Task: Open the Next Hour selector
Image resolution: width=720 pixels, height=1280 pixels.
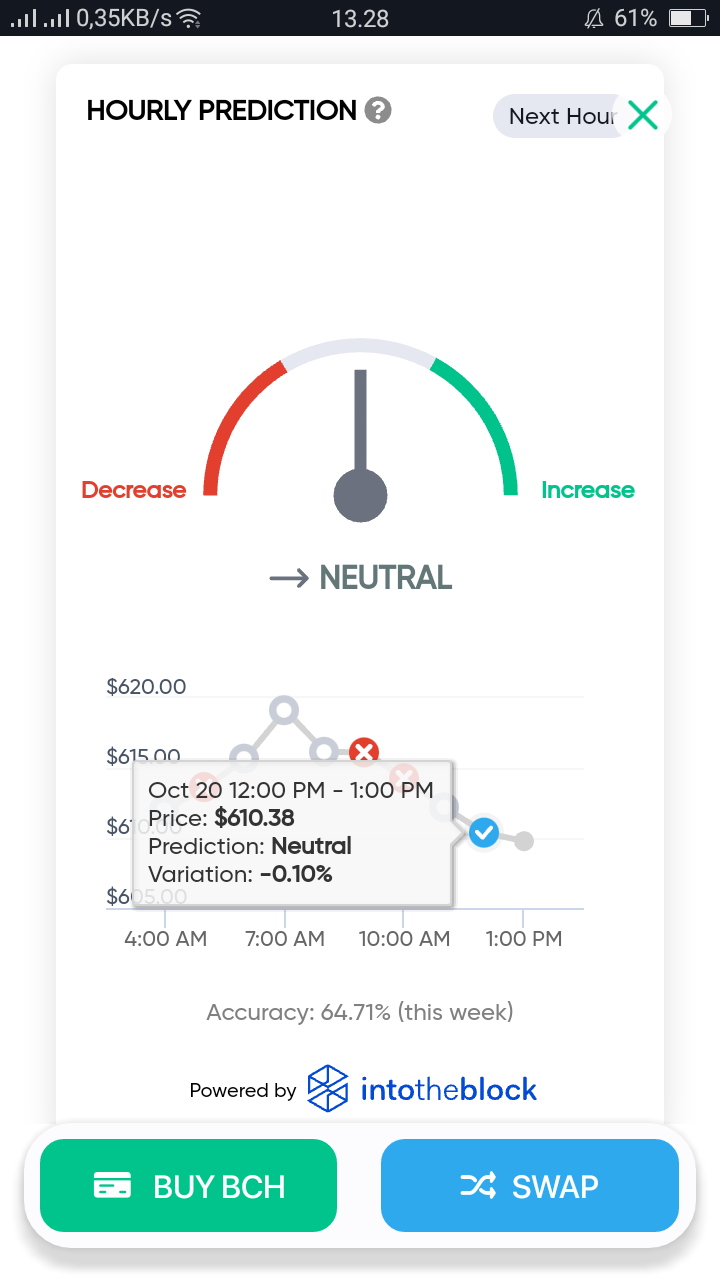Action: pos(560,116)
